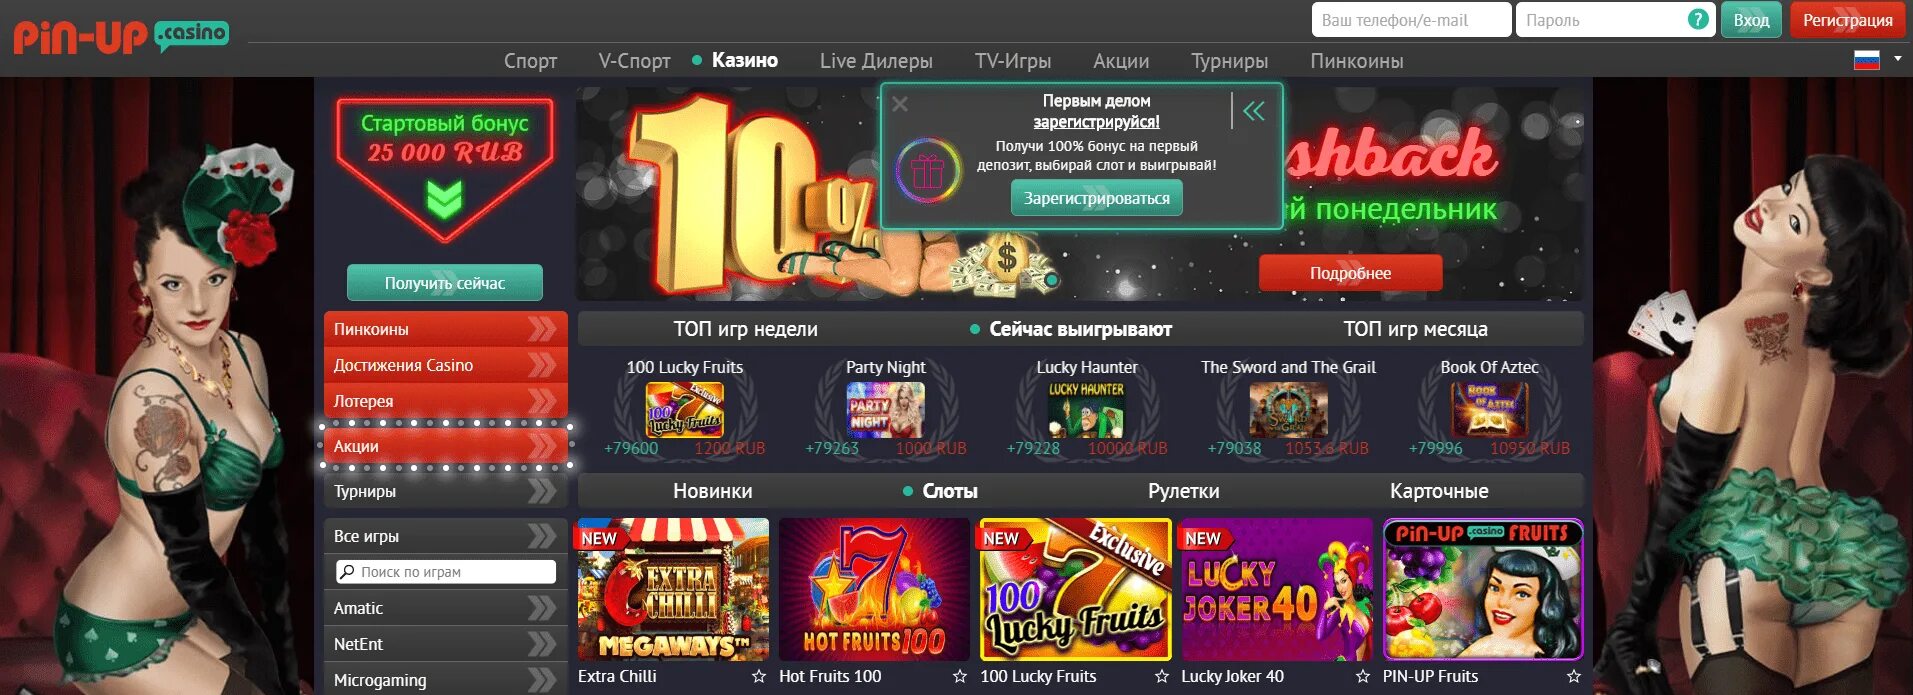Viewport: 1913px width, 695px height.
Task: Favorite Extra Chilli with star icon
Action: [x=759, y=677]
